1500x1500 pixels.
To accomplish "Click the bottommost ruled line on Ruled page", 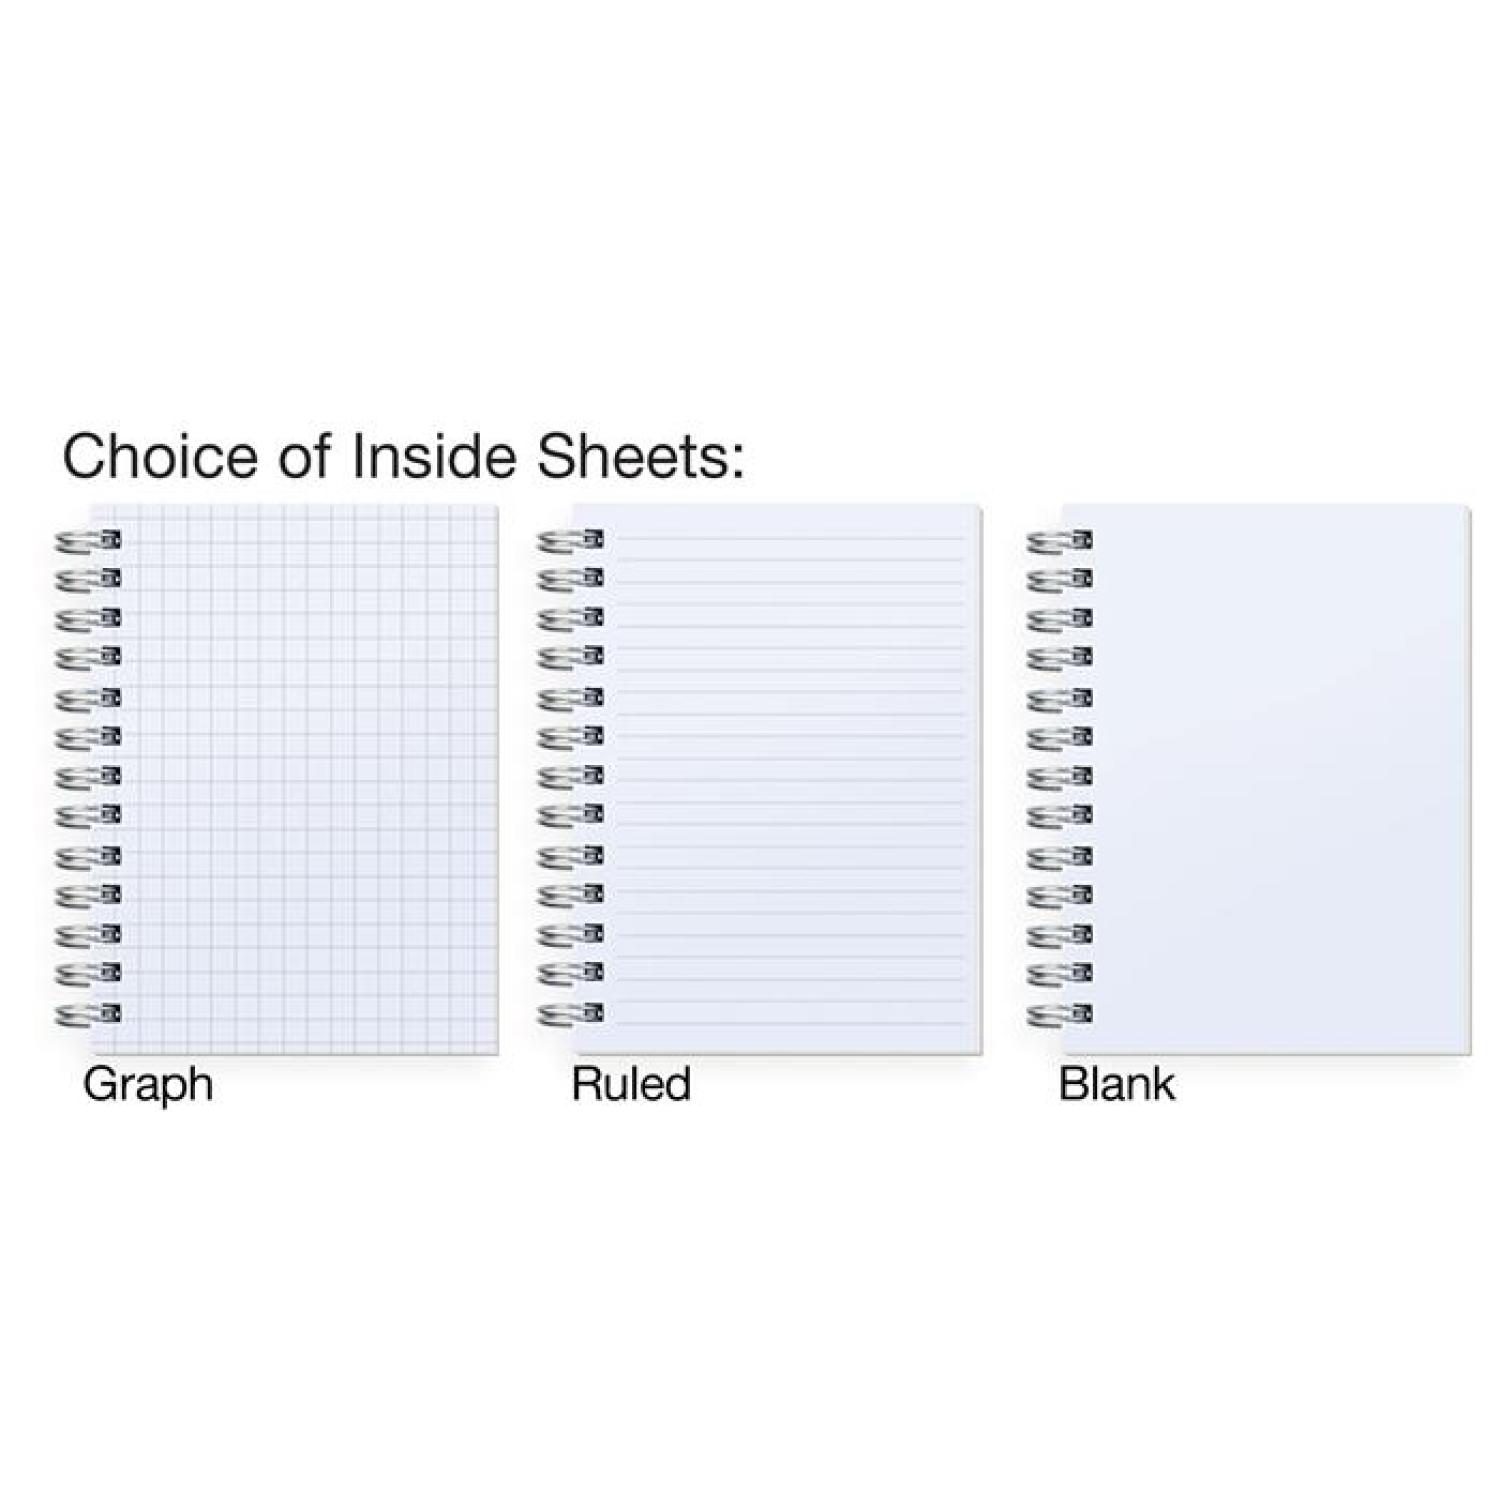I will (x=790, y=1021).
